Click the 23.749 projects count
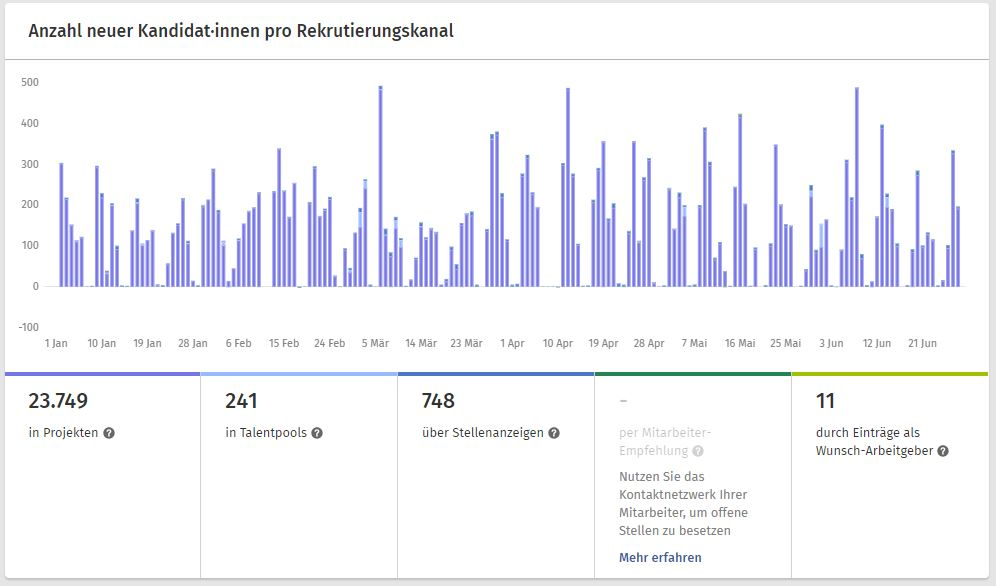This screenshot has width=996, height=586. tap(58, 401)
